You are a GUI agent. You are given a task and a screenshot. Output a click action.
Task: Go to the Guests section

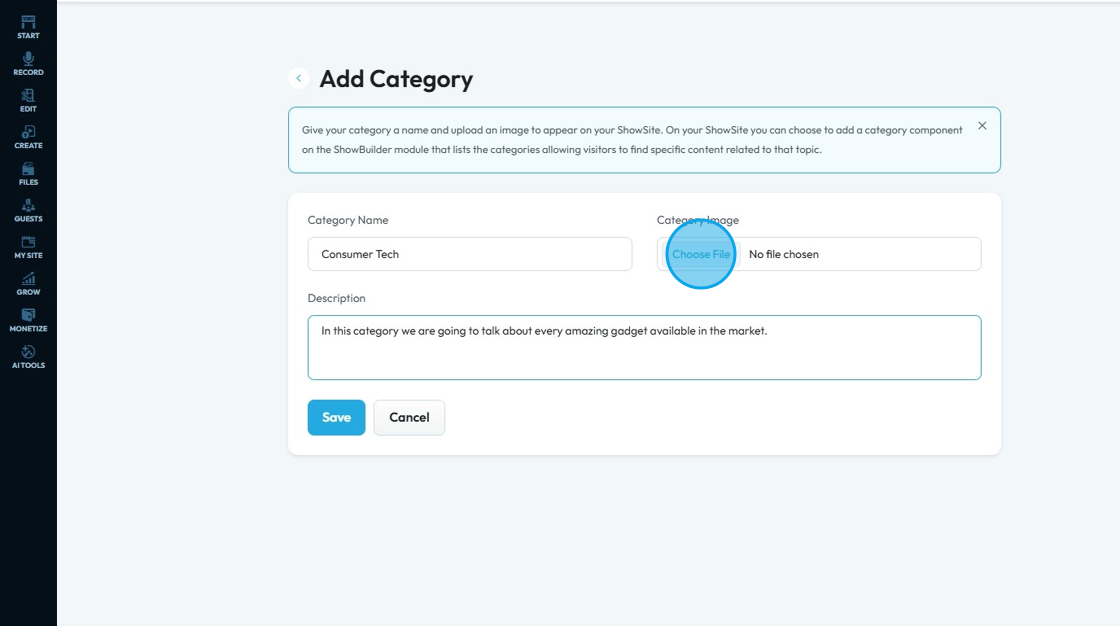tap(28, 210)
